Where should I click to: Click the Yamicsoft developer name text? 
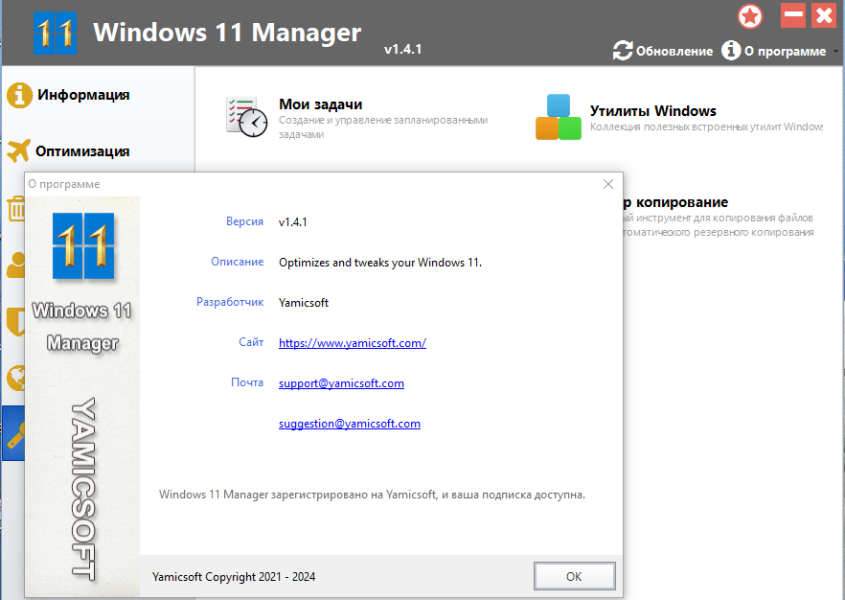click(303, 303)
